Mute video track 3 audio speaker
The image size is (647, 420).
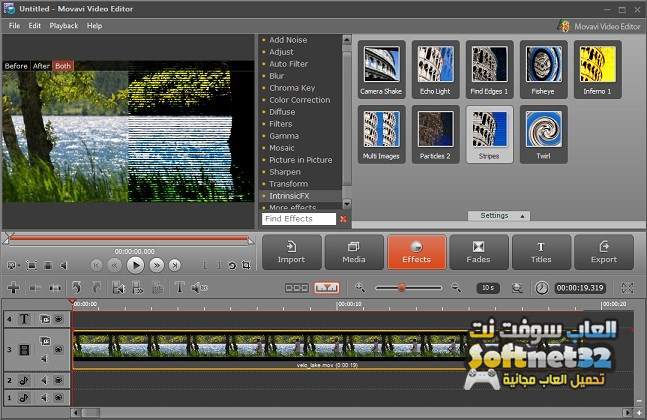coord(45,359)
